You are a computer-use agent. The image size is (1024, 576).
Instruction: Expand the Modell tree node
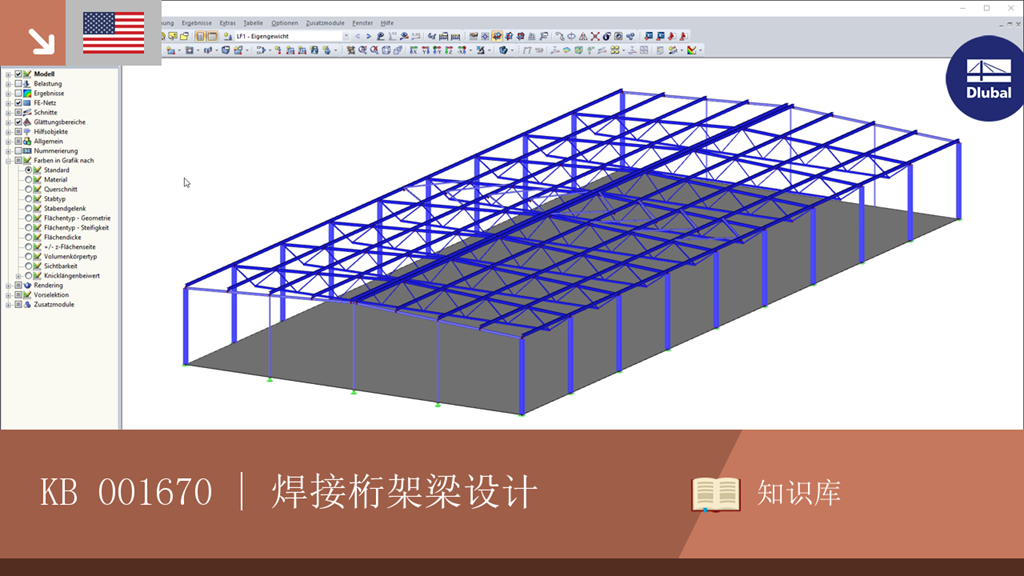[8, 74]
